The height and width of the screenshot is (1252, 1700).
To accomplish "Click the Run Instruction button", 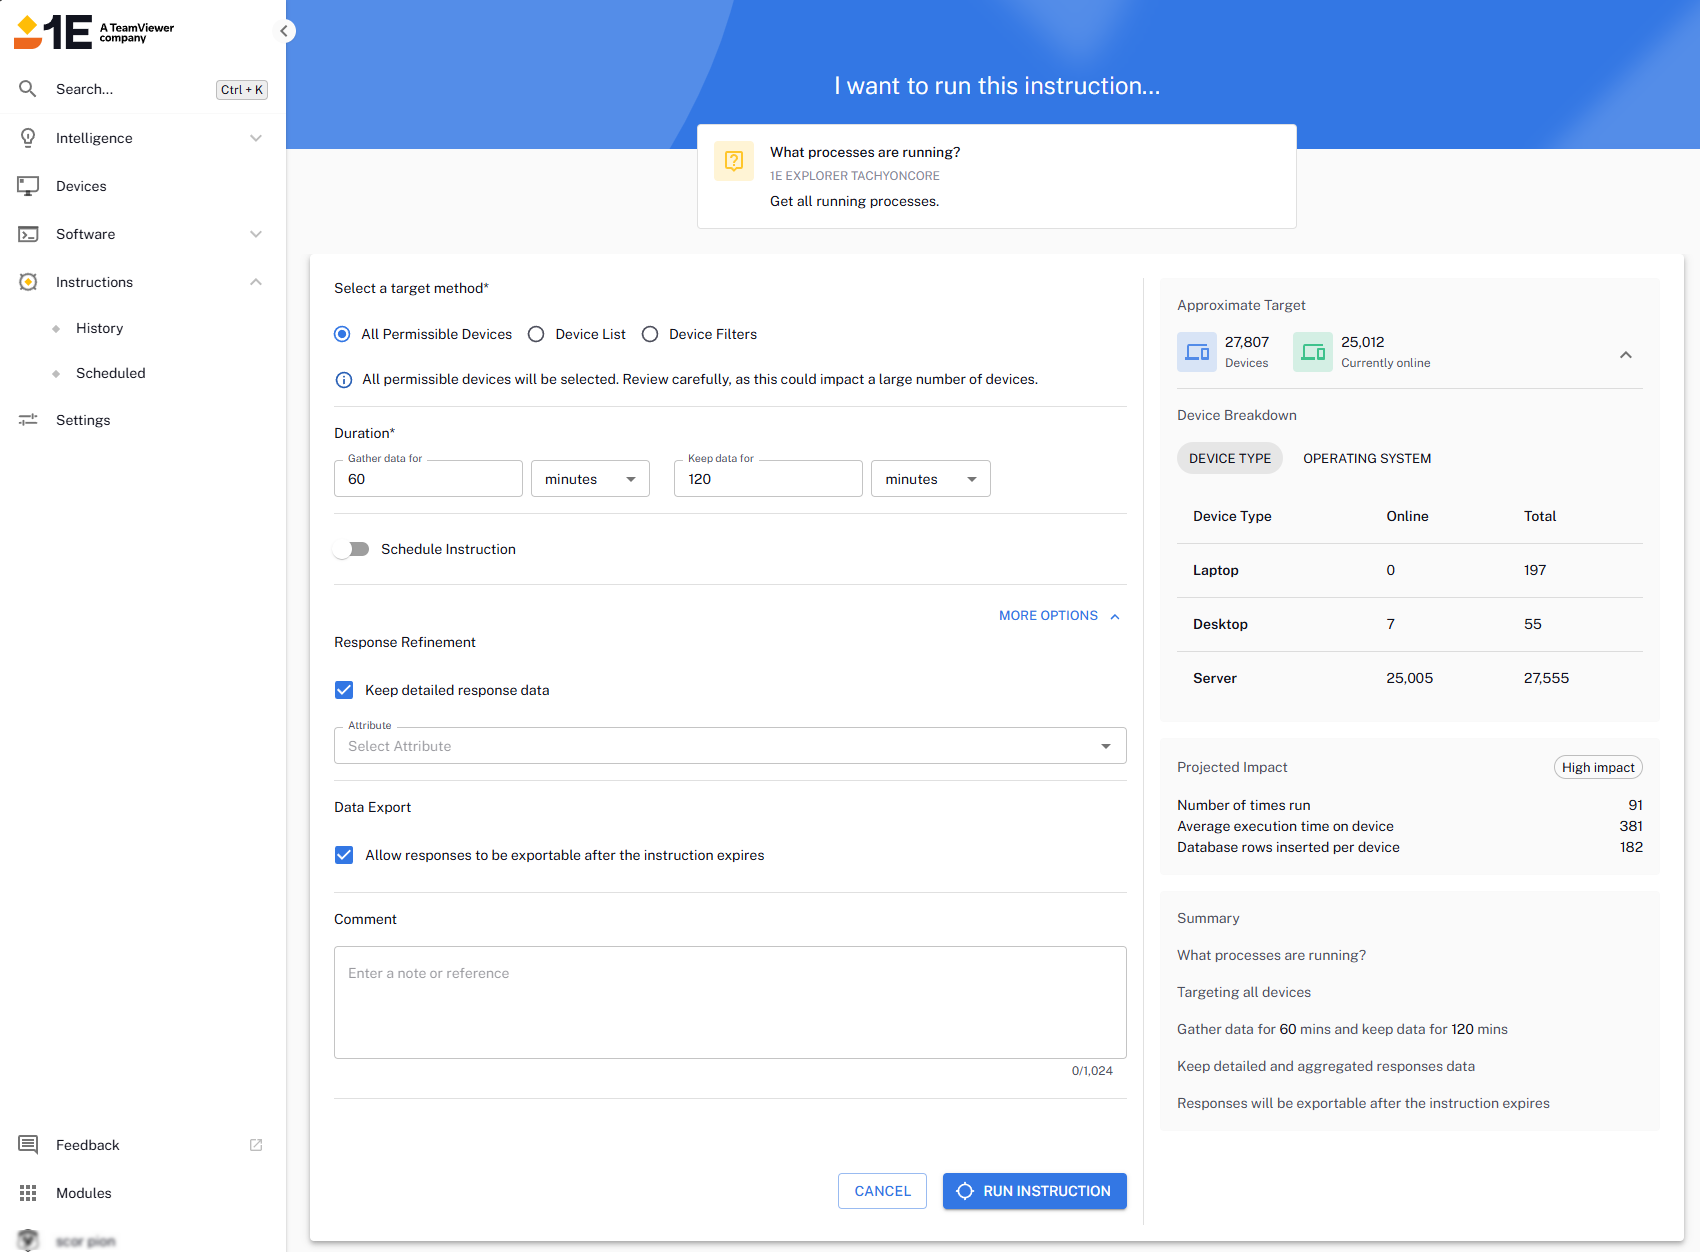I will tap(1034, 1191).
